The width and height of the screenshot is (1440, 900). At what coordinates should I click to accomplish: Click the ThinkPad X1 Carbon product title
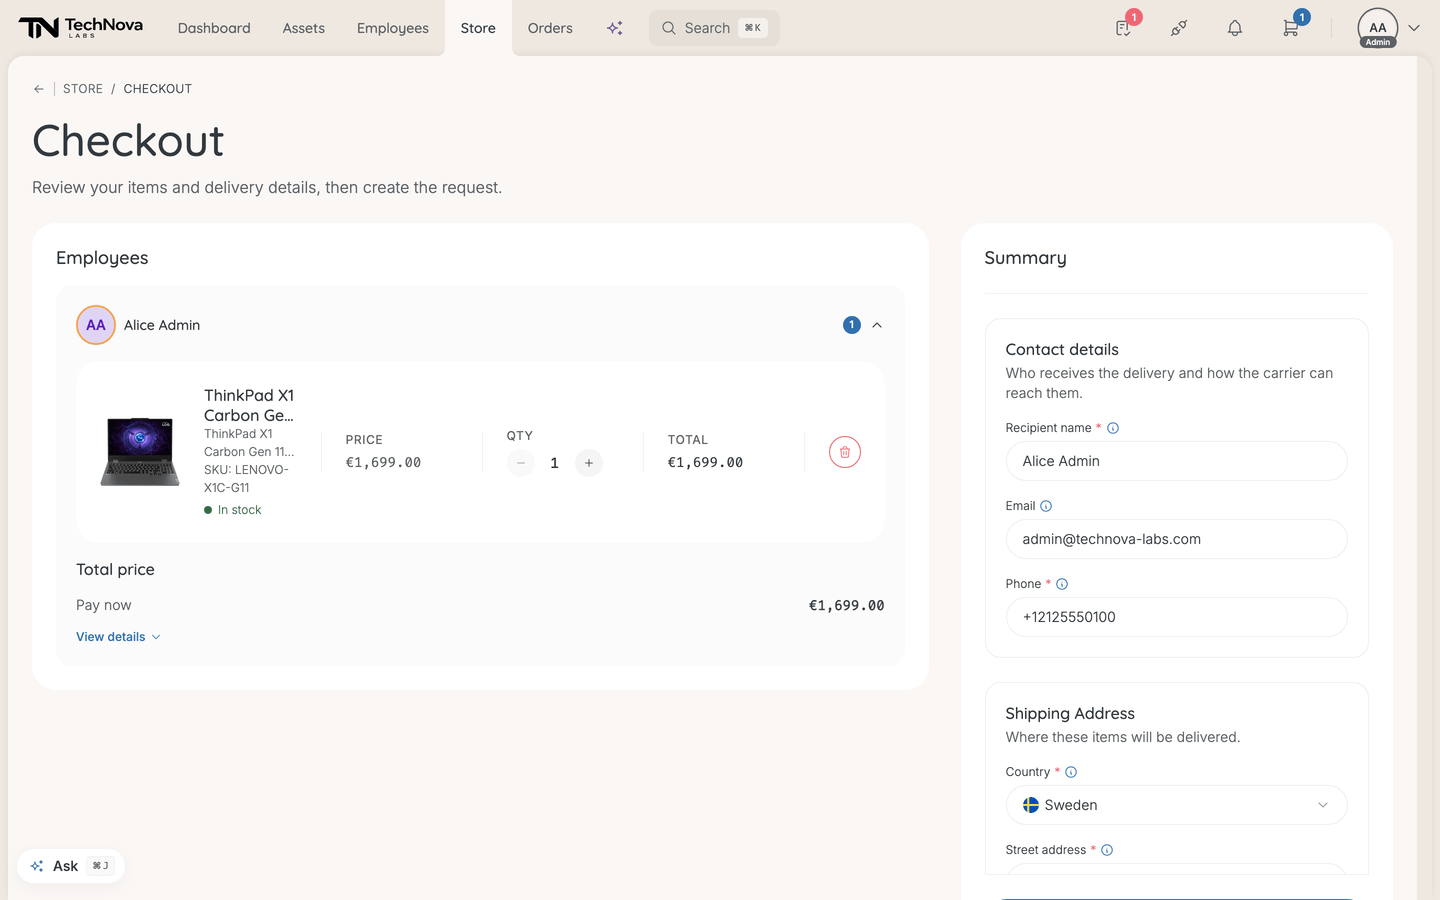[x=249, y=405]
